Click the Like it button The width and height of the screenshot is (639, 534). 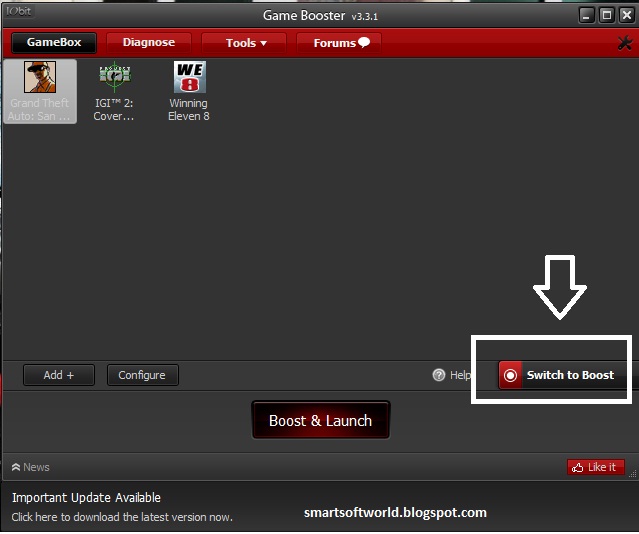click(595, 467)
